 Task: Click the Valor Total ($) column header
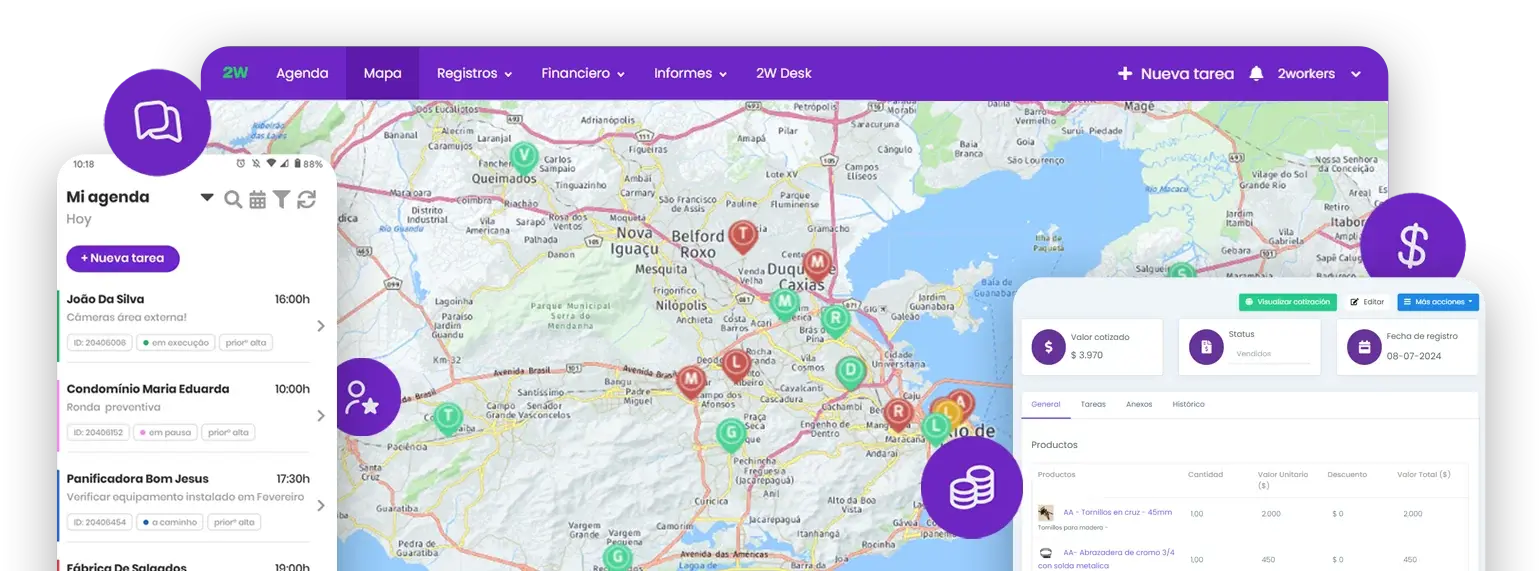click(1424, 474)
